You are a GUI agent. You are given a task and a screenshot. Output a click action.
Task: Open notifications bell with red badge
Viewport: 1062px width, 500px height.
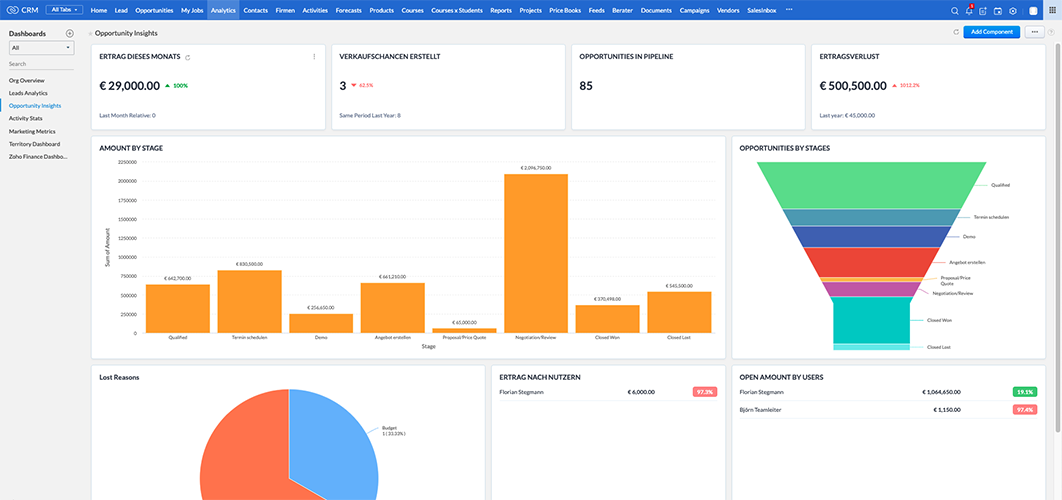pos(969,10)
